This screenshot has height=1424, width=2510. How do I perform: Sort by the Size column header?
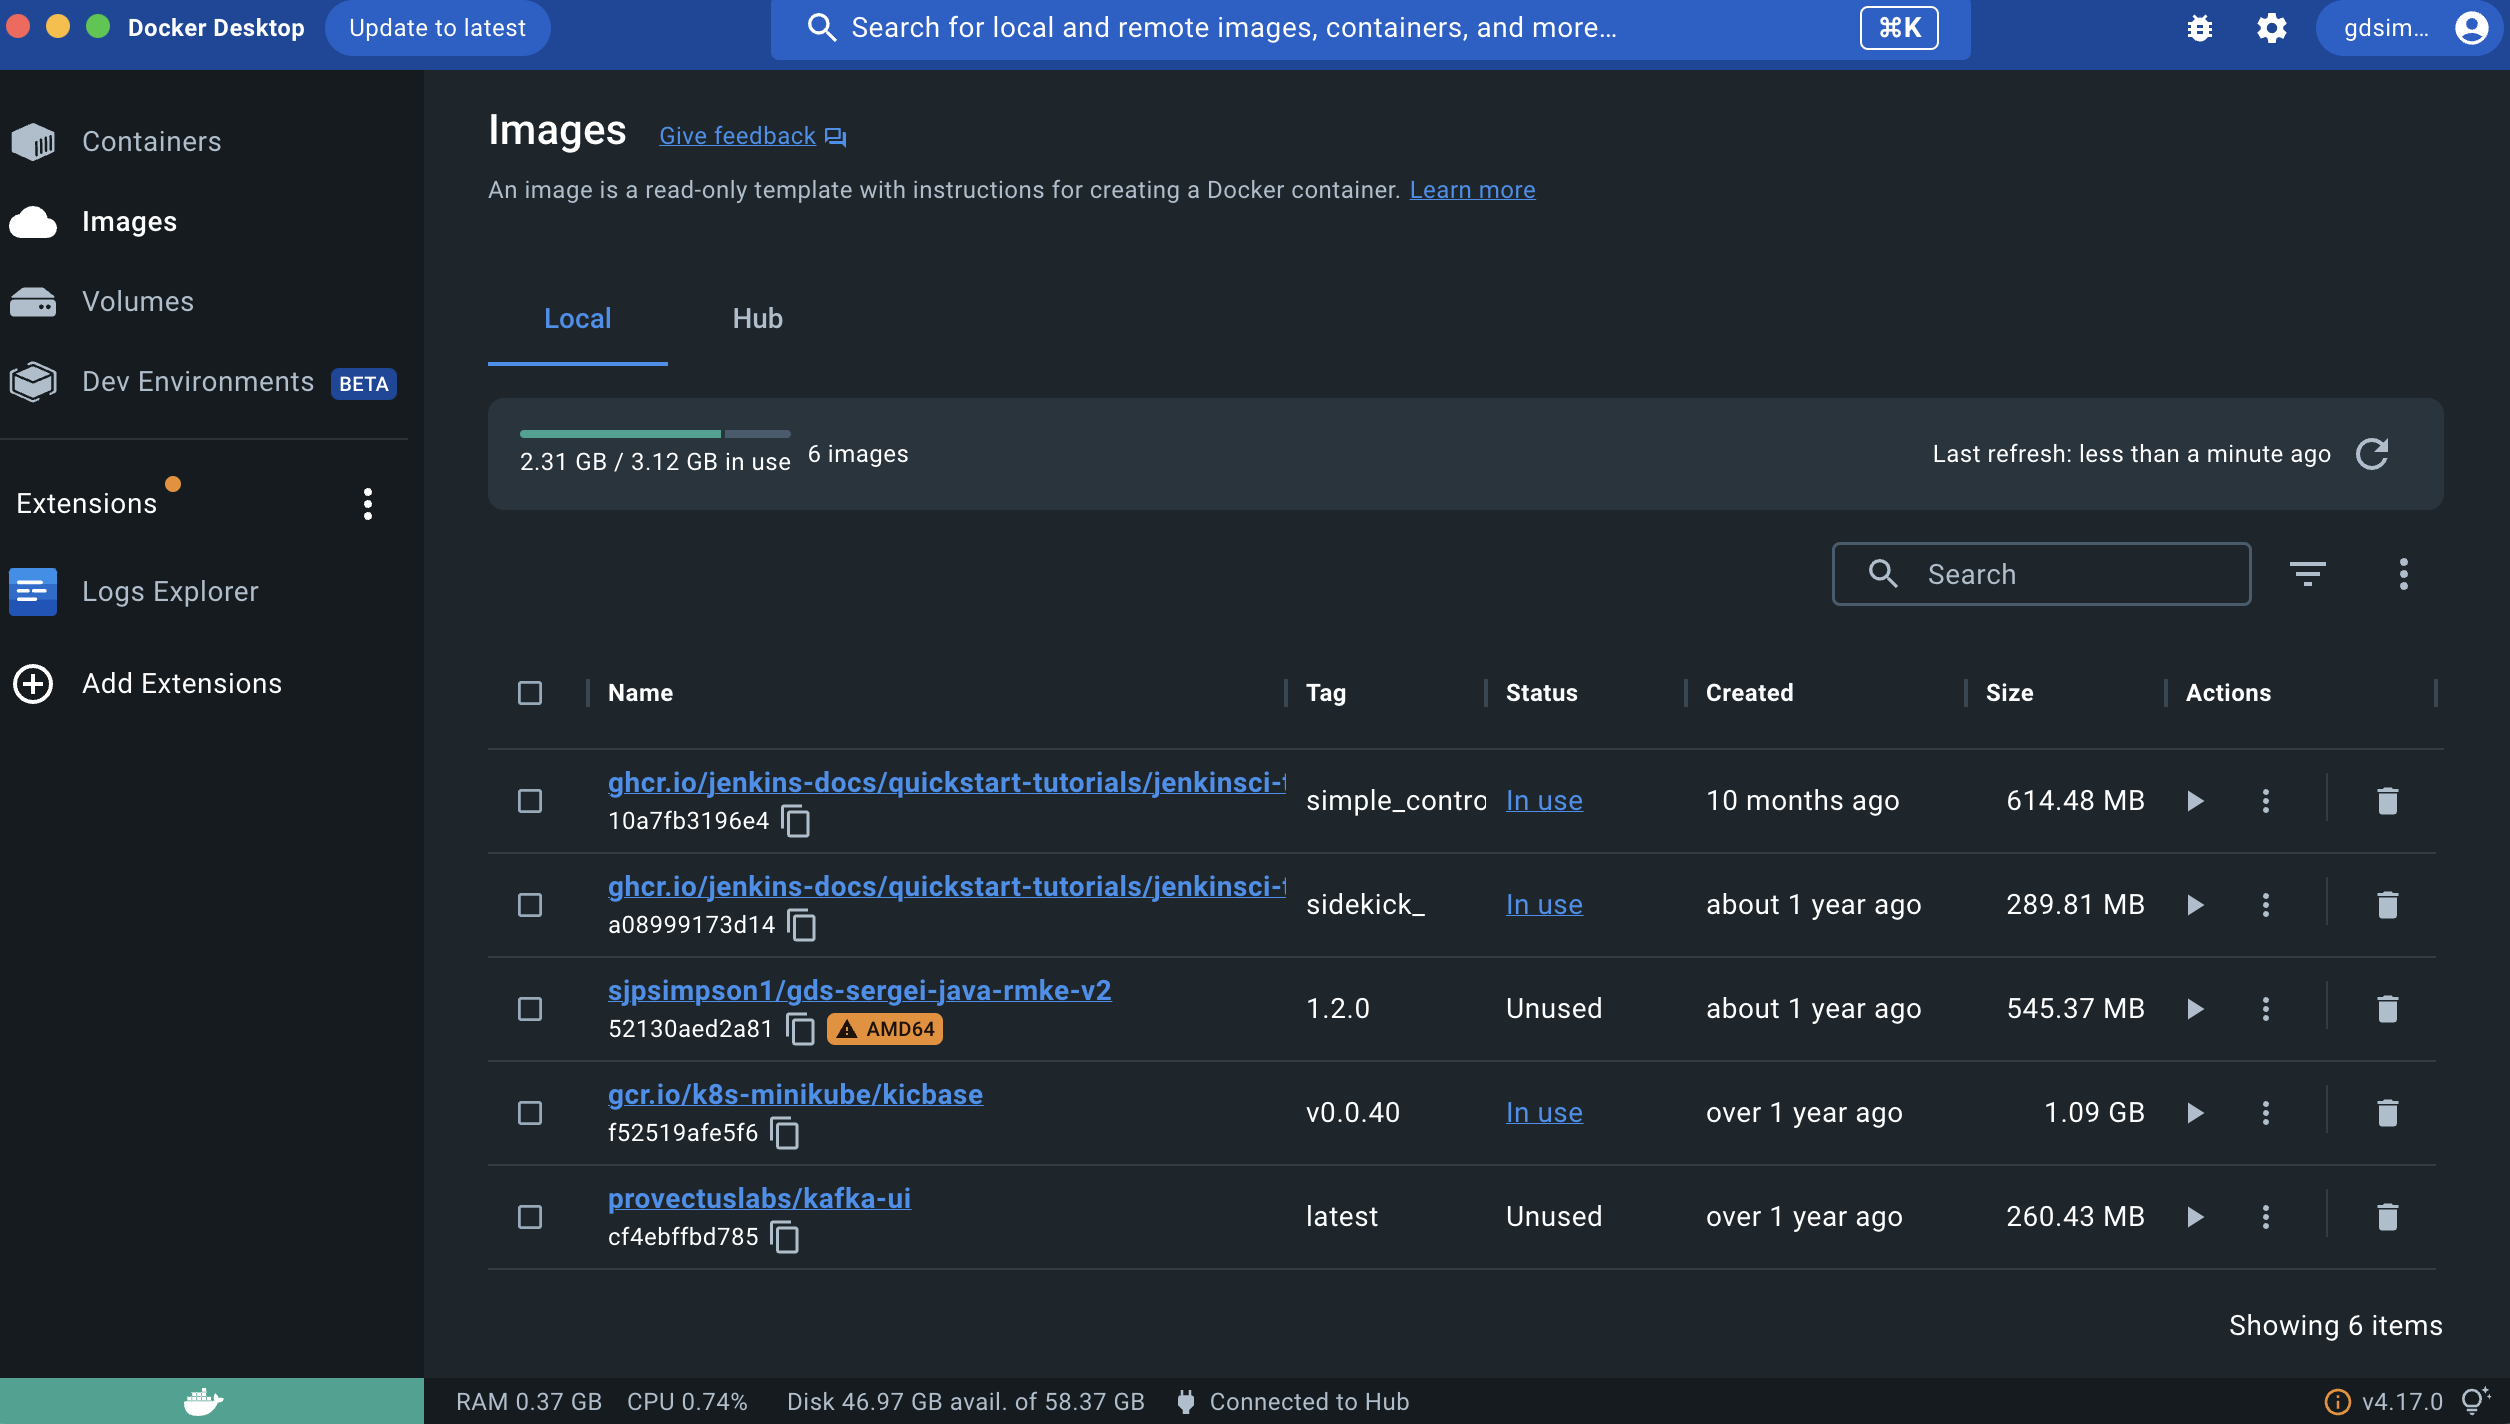(2009, 693)
